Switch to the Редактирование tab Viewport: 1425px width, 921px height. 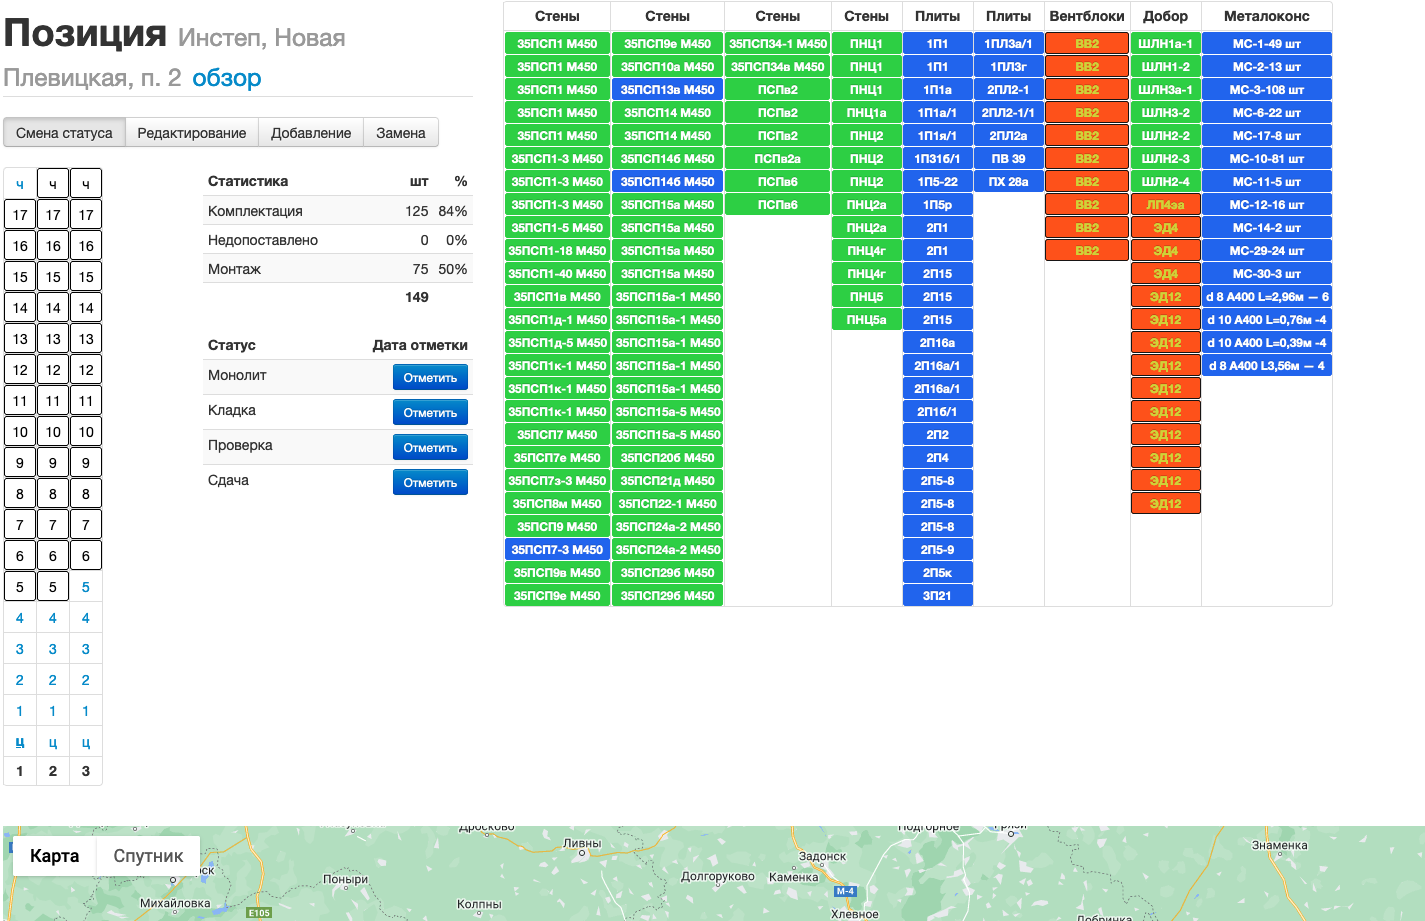191,133
